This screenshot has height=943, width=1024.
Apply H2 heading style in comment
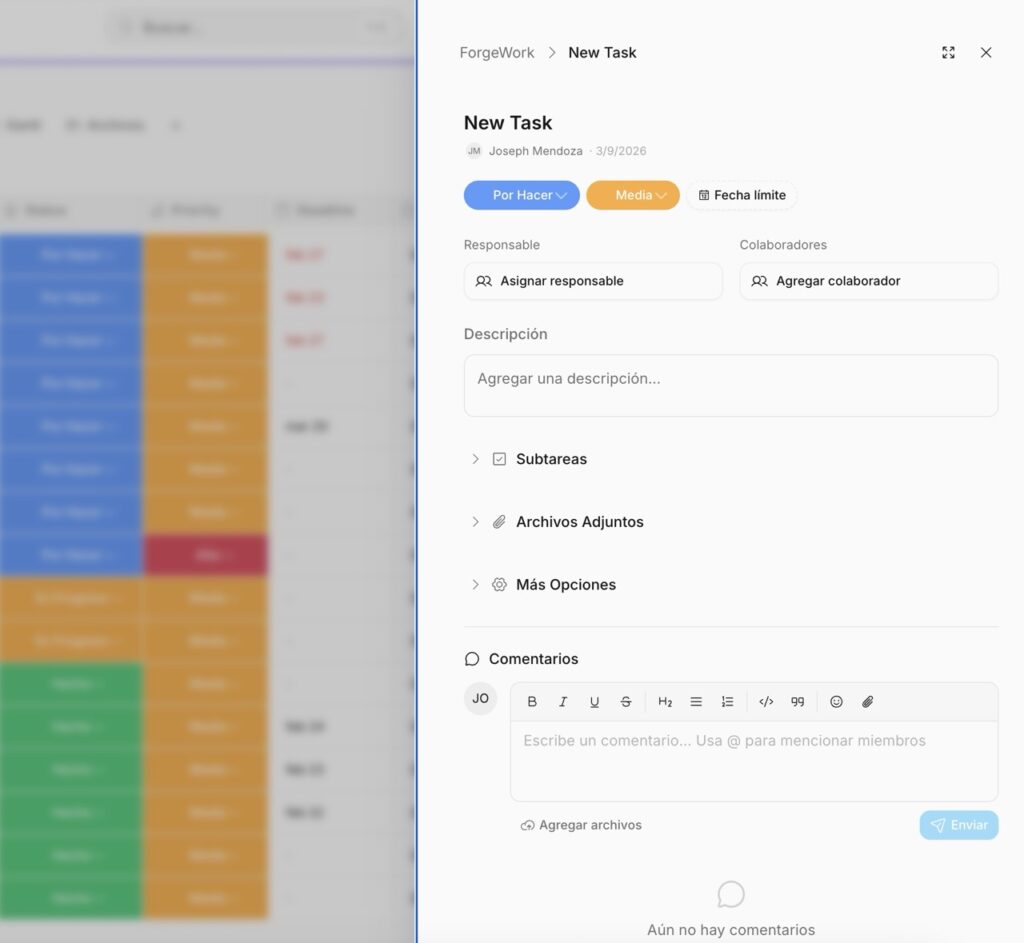(x=665, y=702)
